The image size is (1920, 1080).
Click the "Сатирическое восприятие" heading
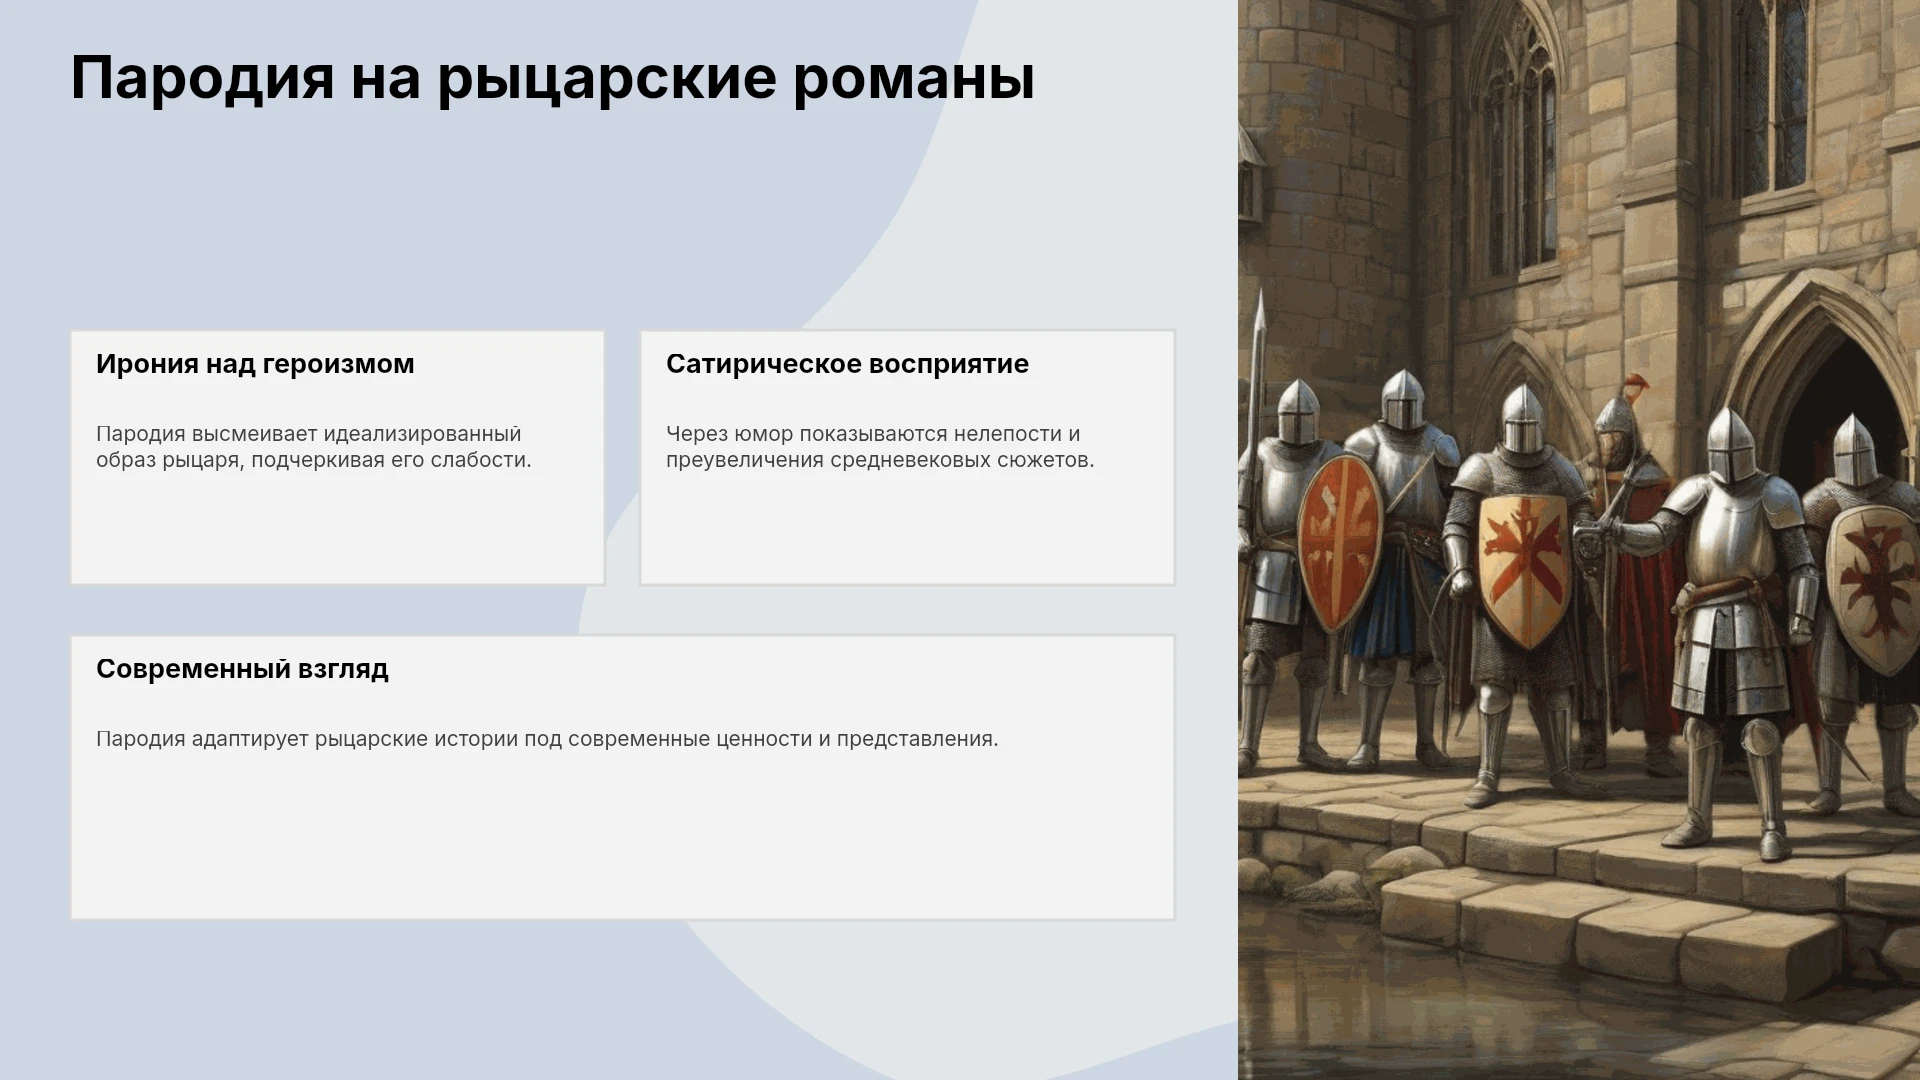(847, 364)
